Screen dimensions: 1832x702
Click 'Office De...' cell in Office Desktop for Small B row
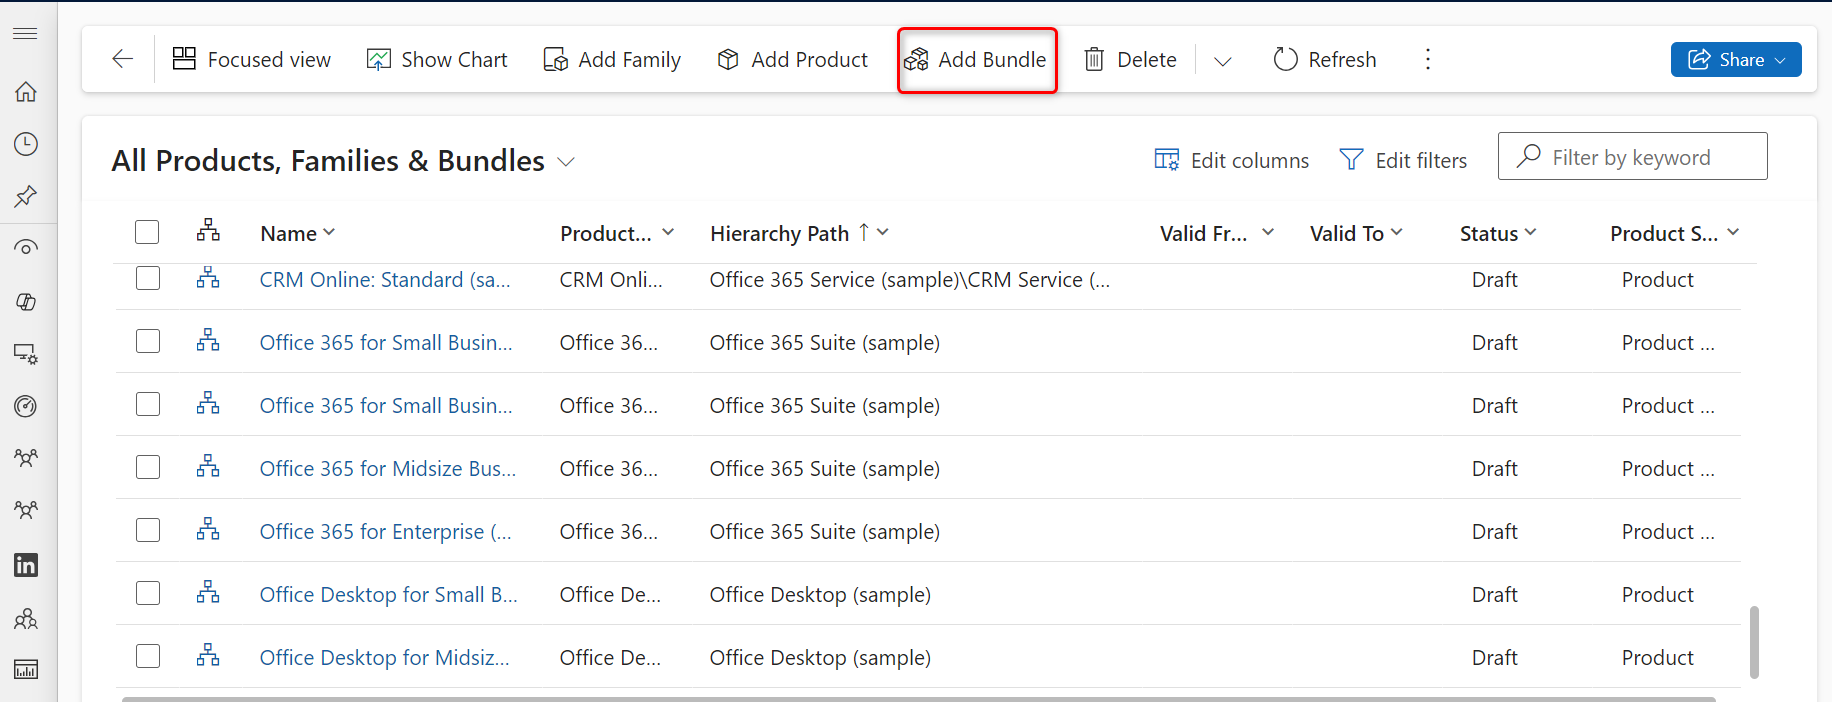(609, 595)
